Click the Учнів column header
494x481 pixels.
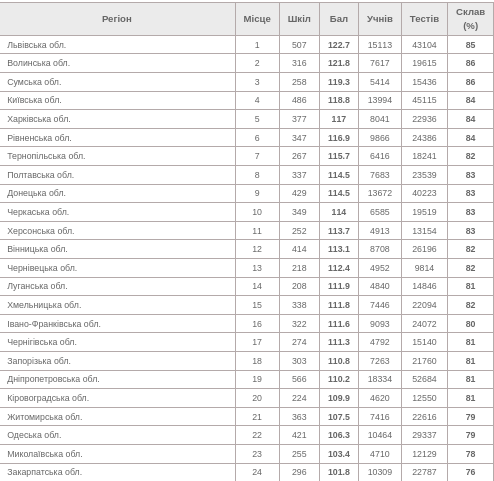coord(380,19)
